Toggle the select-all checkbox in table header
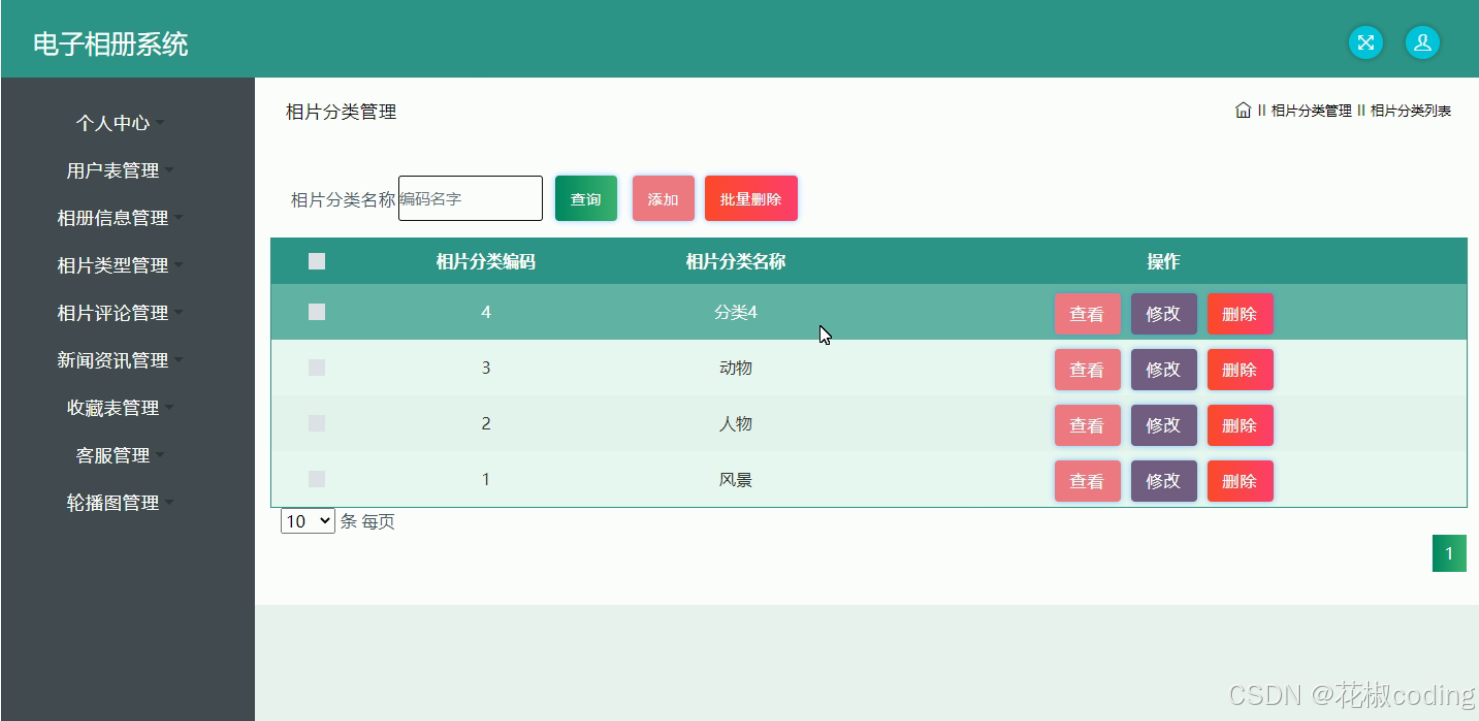Screen dimensions: 1479x721 point(317,261)
